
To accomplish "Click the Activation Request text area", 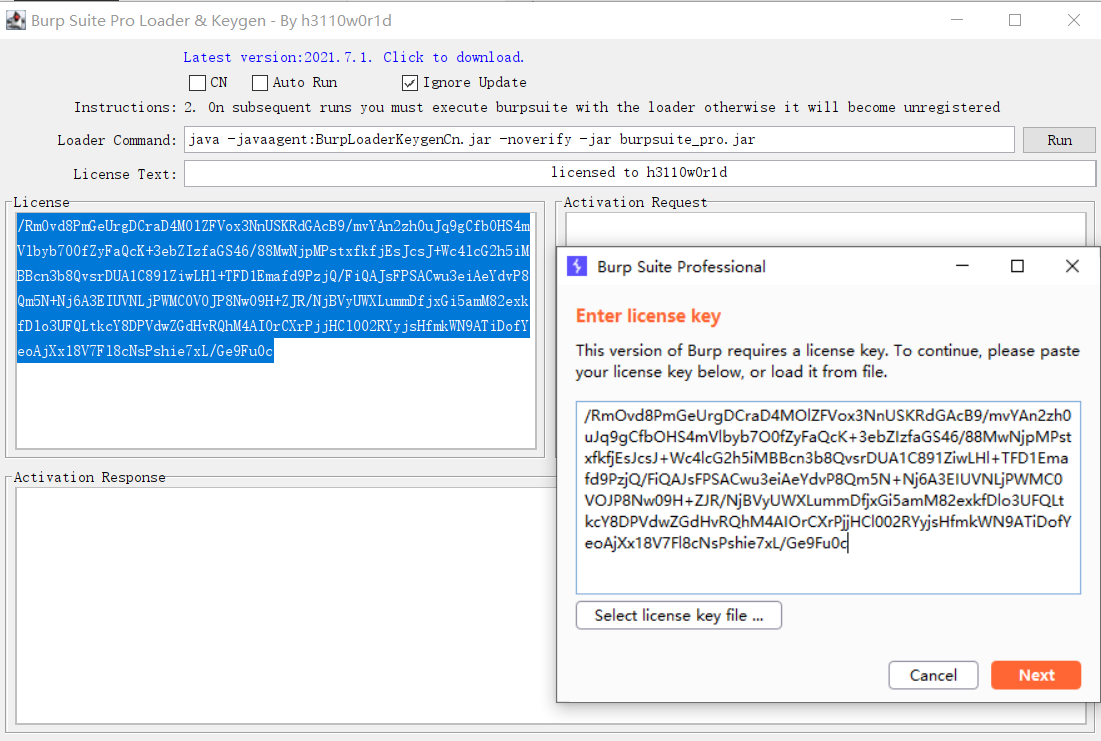I will pos(826,230).
